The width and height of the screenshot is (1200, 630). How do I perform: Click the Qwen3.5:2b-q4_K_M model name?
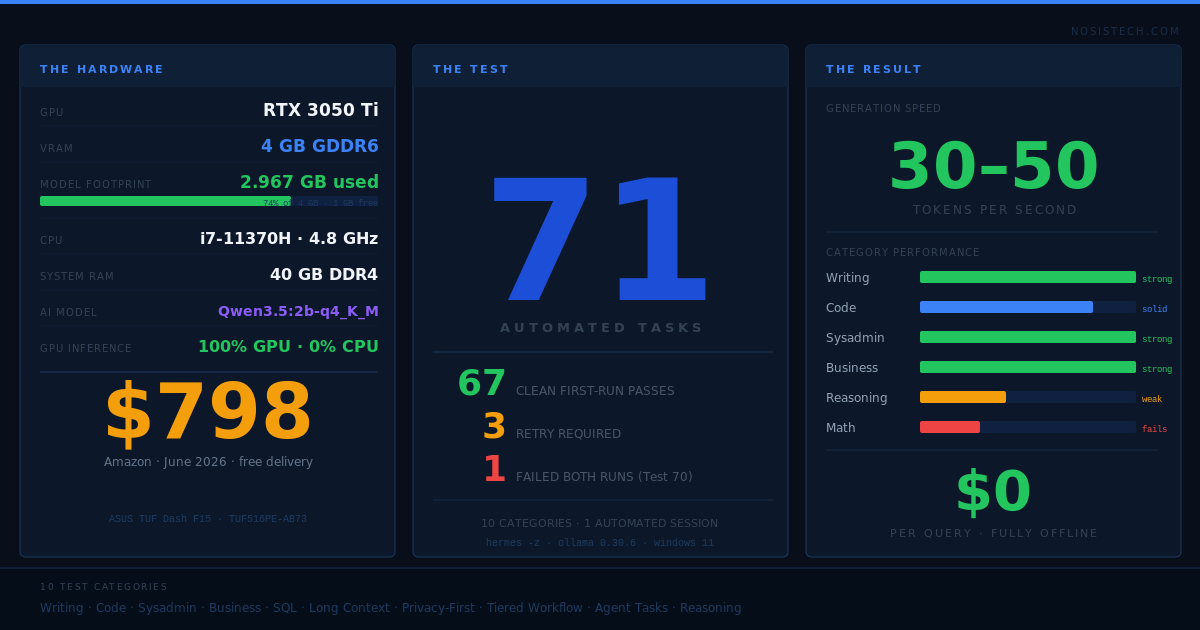298,311
